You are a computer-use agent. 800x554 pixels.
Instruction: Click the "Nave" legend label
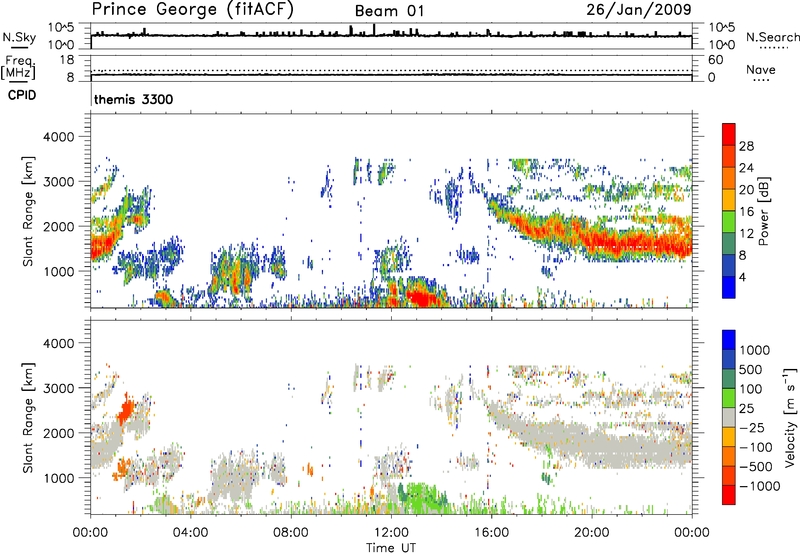(761, 70)
